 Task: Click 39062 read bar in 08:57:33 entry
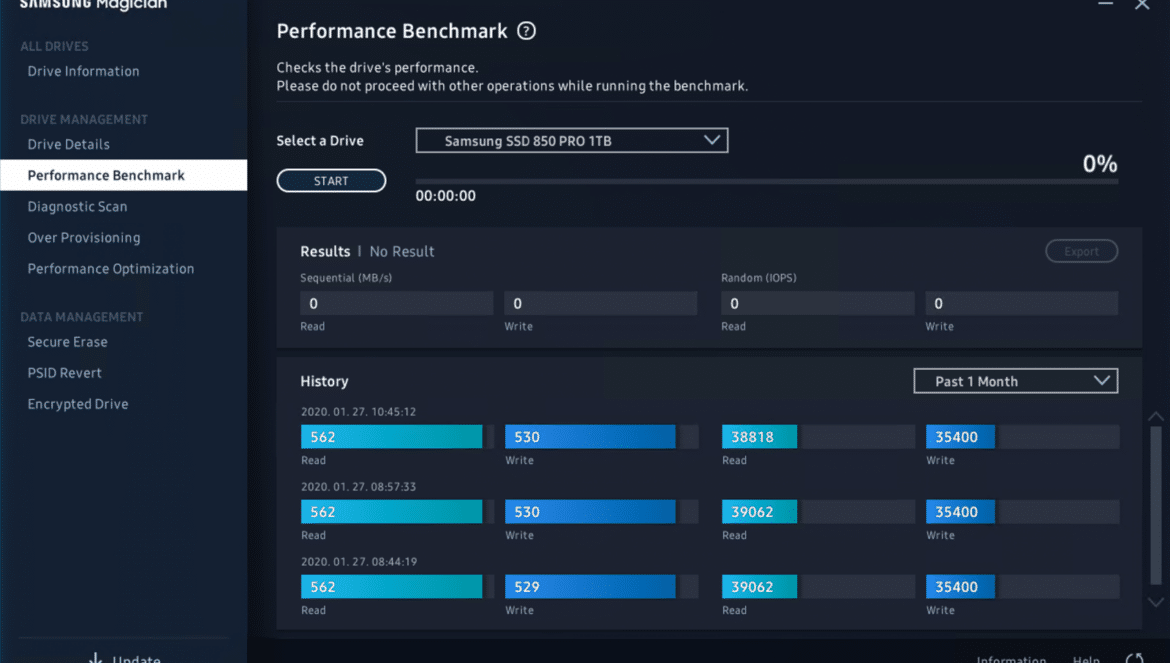coord(759,512)
